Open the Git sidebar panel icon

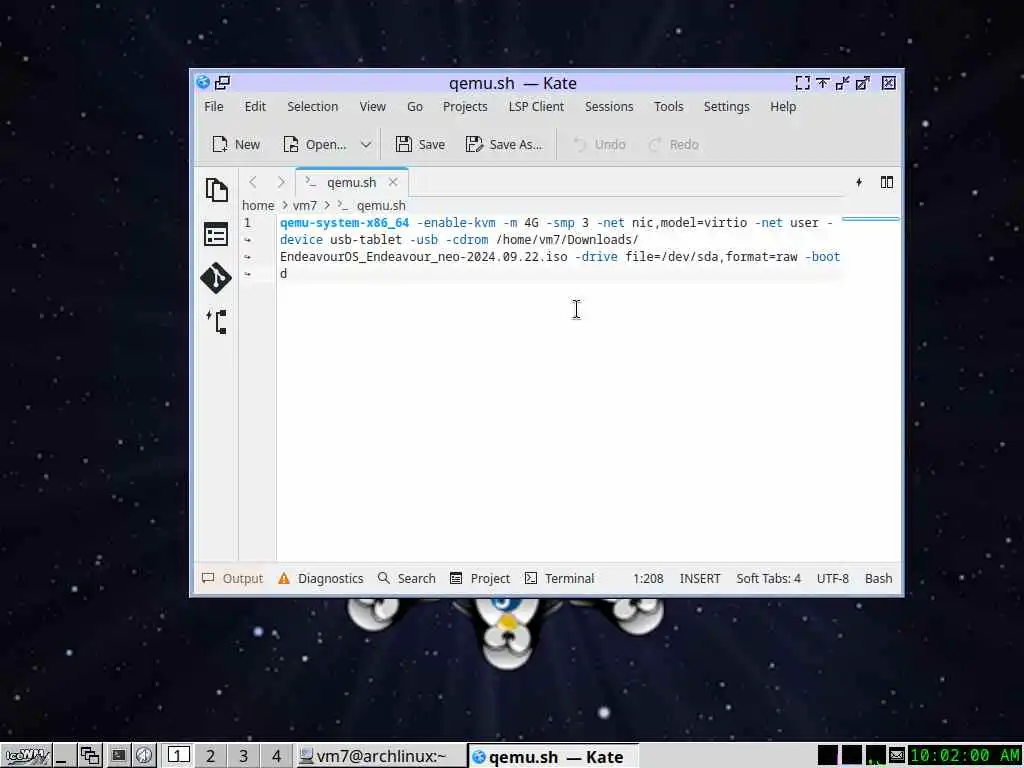(216, 278)
